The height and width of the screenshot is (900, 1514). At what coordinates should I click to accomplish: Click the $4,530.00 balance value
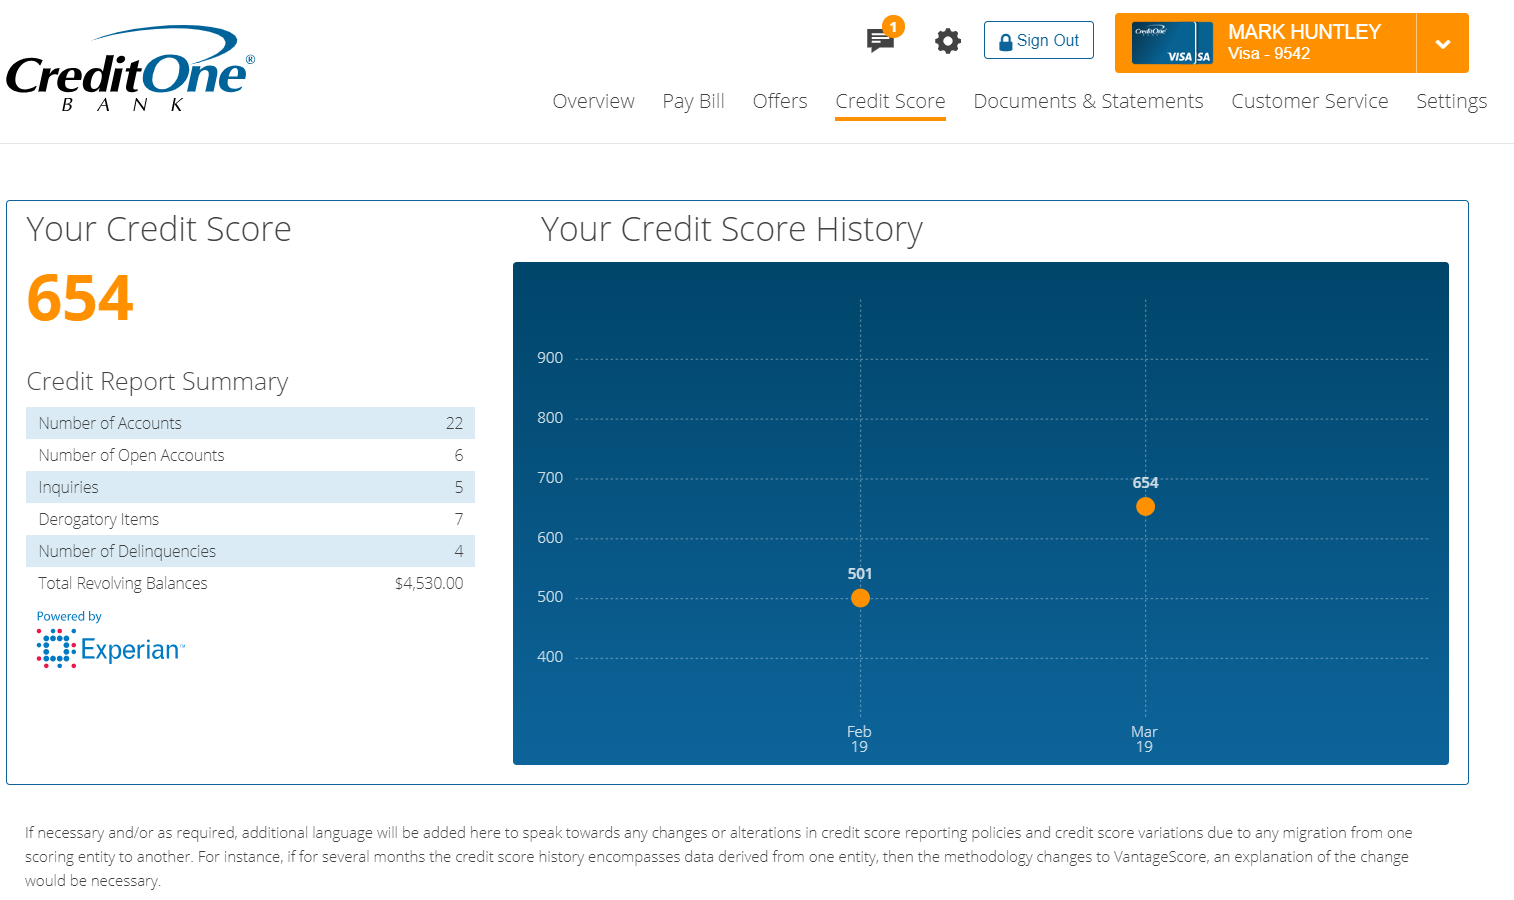tap(429, 583)
